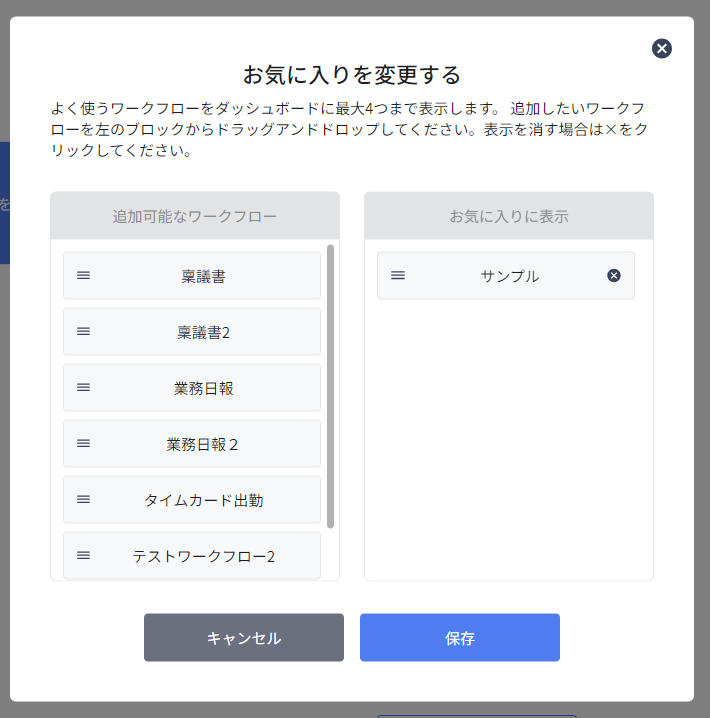Close the dialog with the top-right X

coord(662,49)
